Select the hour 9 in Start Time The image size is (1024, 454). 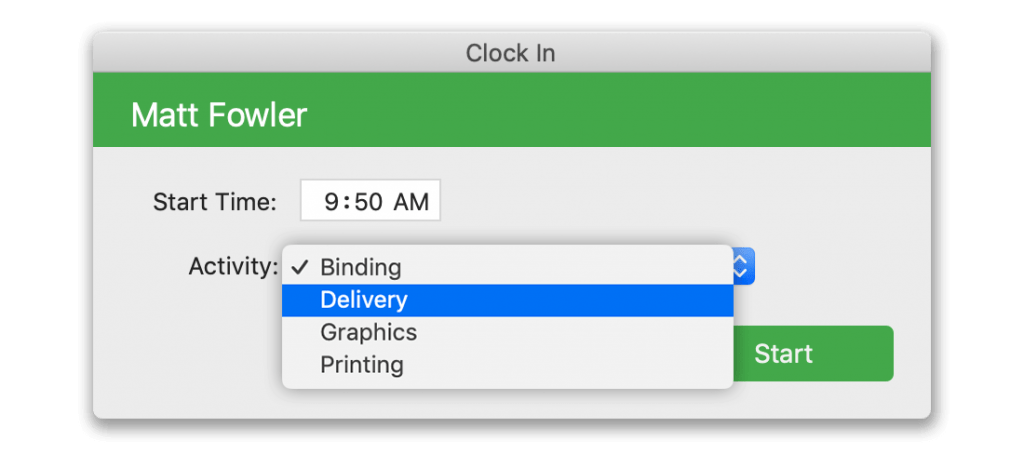pos(332,202)
